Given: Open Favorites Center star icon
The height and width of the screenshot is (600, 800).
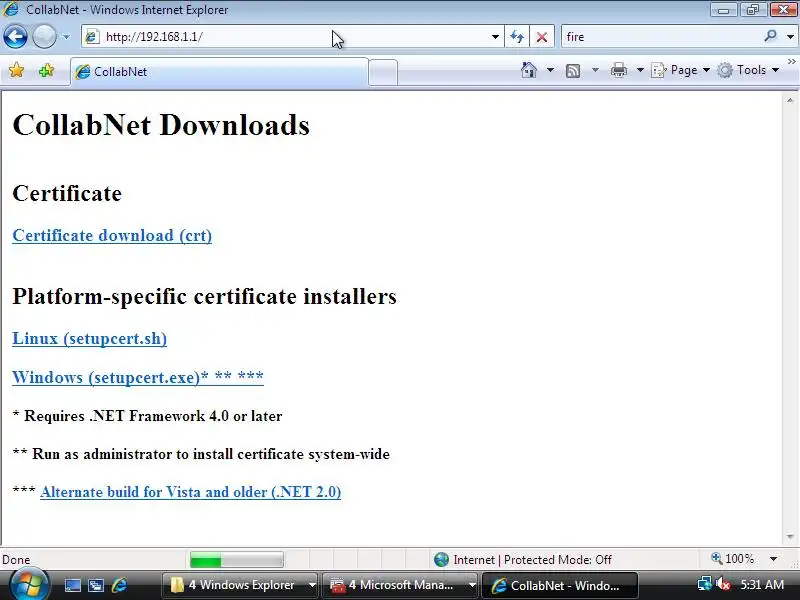Looking at the screenshot, I should click(17, 70).
